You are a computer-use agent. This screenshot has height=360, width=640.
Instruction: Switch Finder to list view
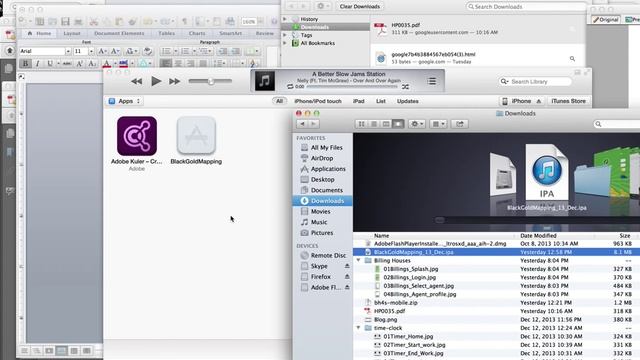click(373, 124)
